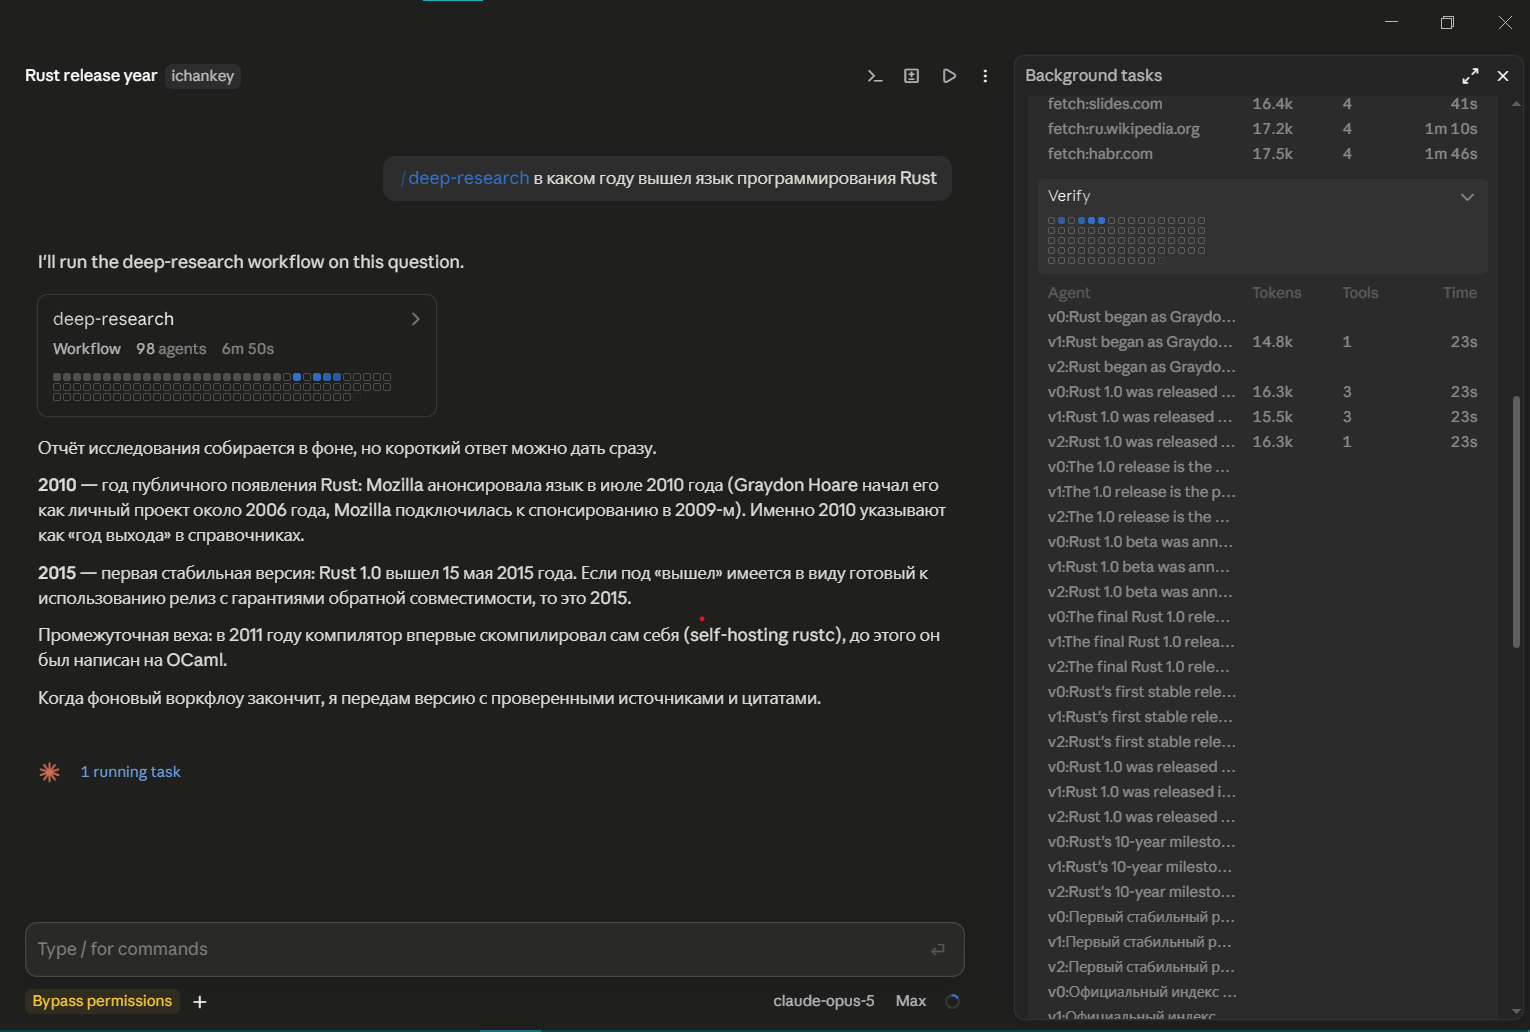The image size is (1530, 1032).
Task: Focus the Type / for commands input
Action: [495, 950]
